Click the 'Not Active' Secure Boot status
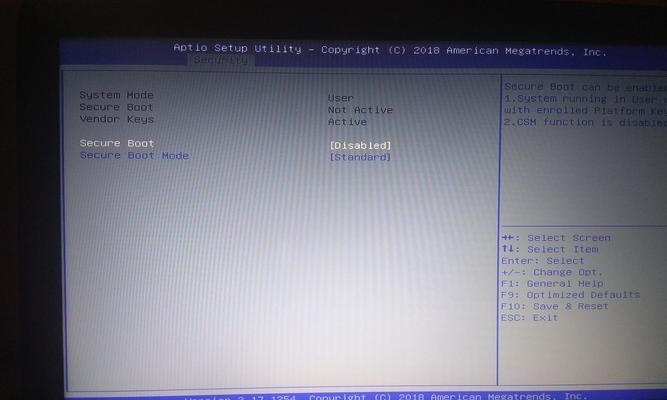This screenshot has height=400, width=667. (360, 110)
